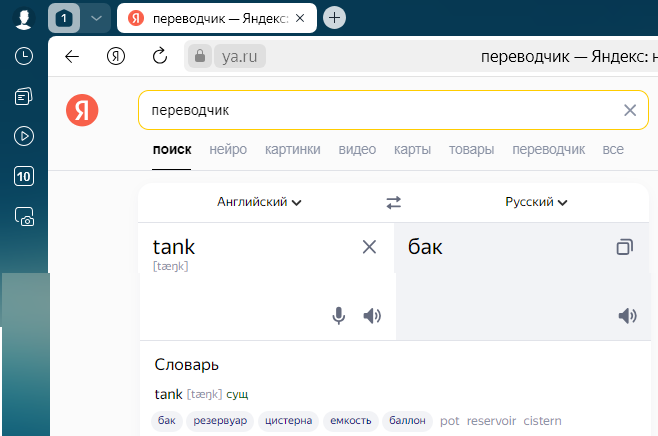Click the dictionary entry word tank
The height and width of the screenshot is (436, 658).
coord(168,394)
